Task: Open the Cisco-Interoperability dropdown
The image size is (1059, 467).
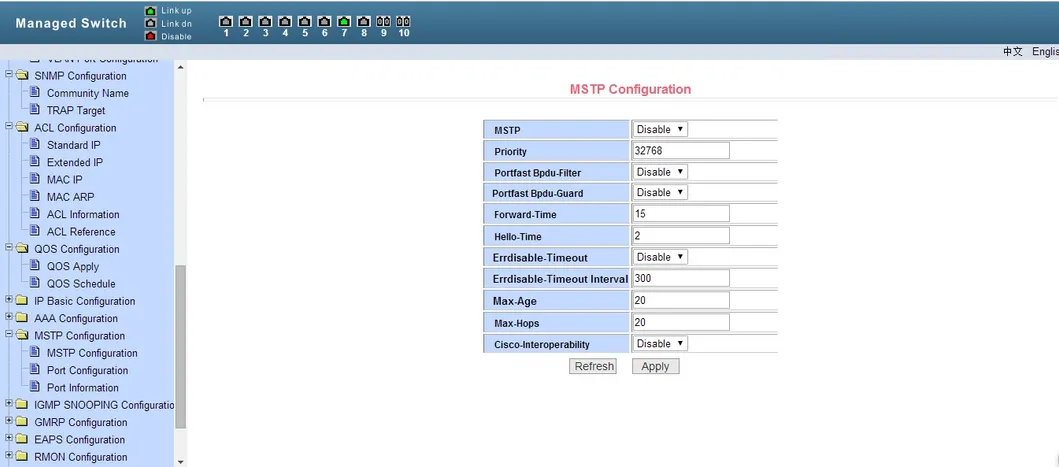Action: 660,344
